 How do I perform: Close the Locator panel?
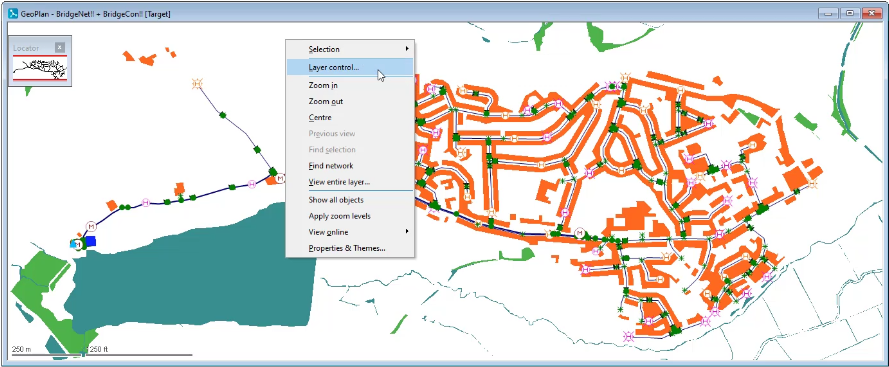tap(60, 48)
